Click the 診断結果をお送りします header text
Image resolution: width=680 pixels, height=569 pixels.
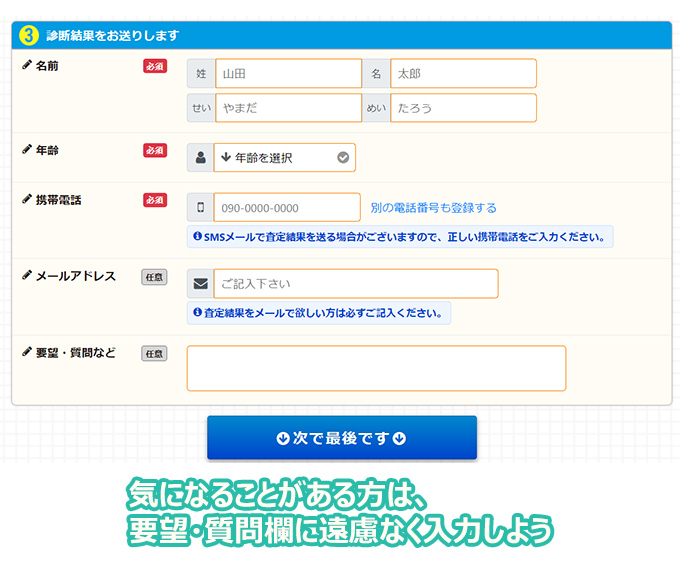pos(112,35)
